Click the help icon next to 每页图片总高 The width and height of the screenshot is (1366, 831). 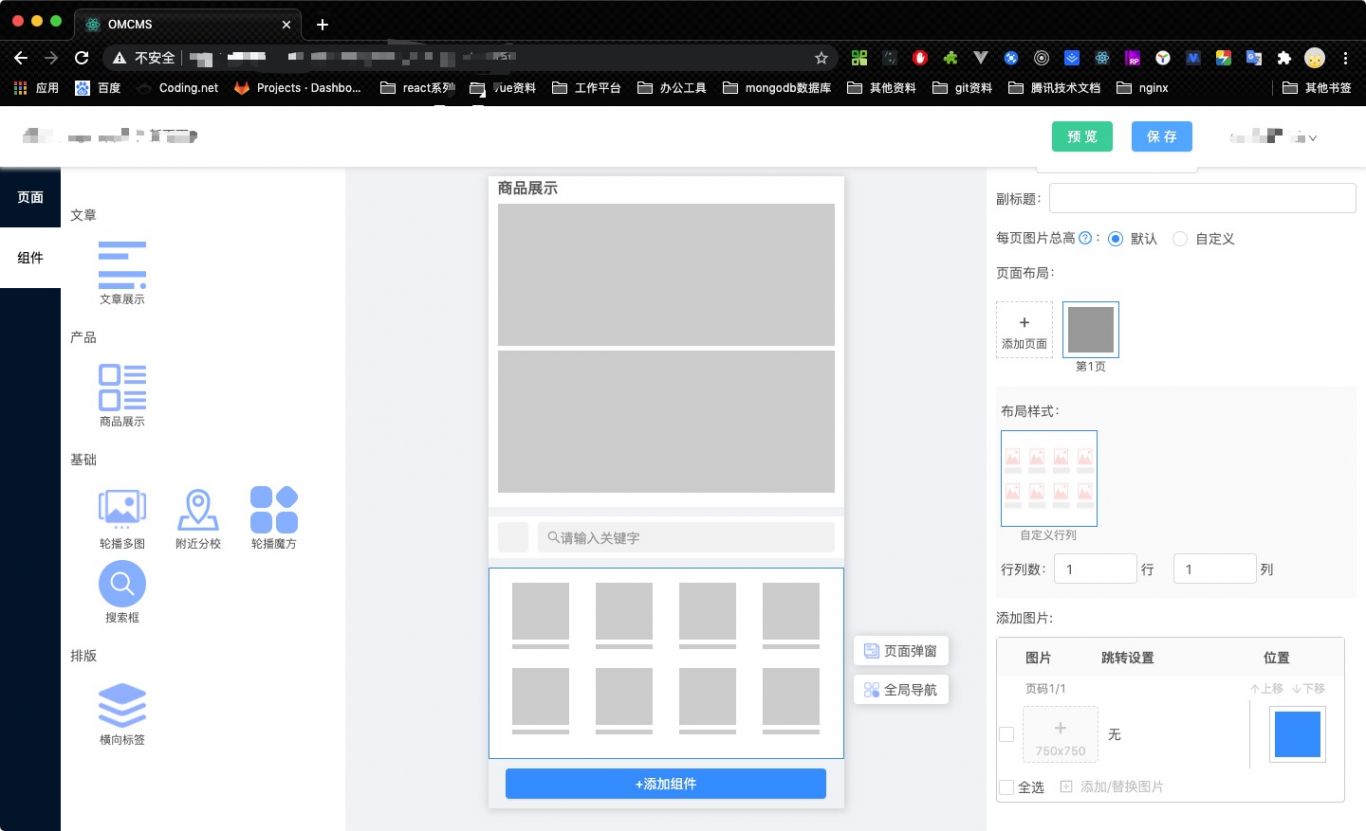[x=1085, y=238]
